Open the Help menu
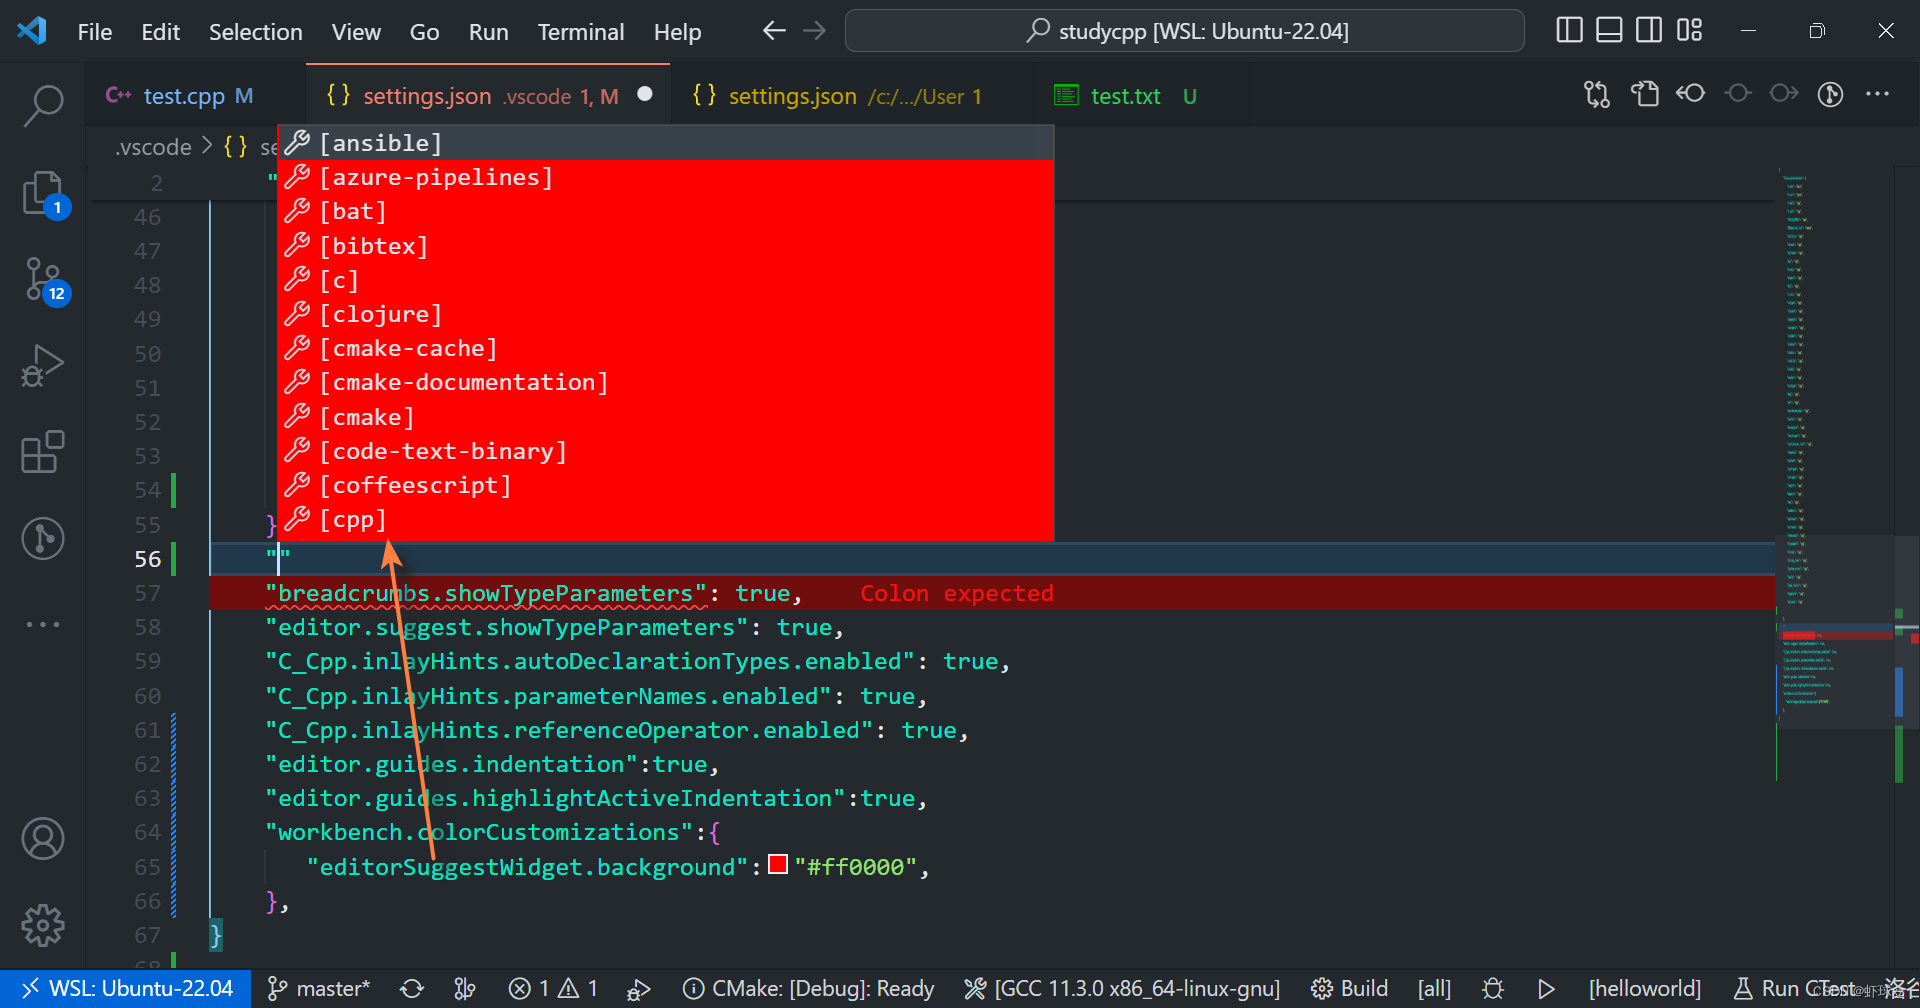 coord(677,32)
